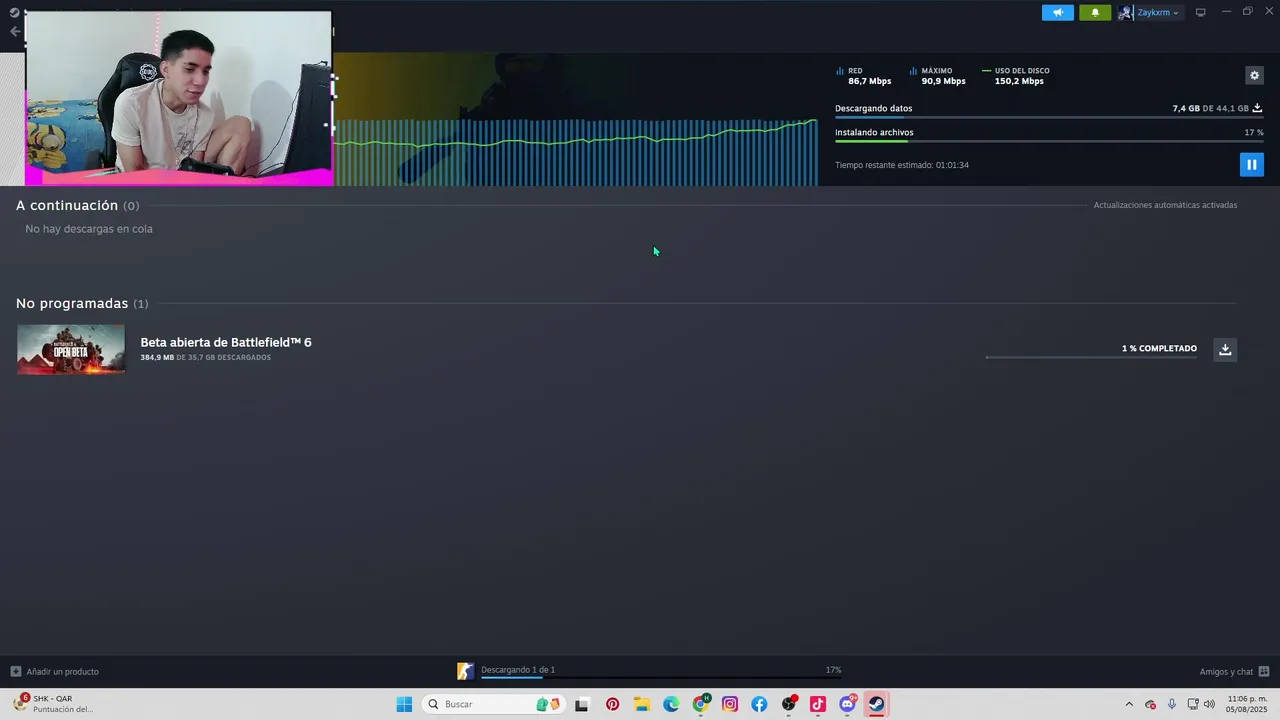
Task: Expand the Zaykxrm account dropdown
Action: click(1157, 13)
